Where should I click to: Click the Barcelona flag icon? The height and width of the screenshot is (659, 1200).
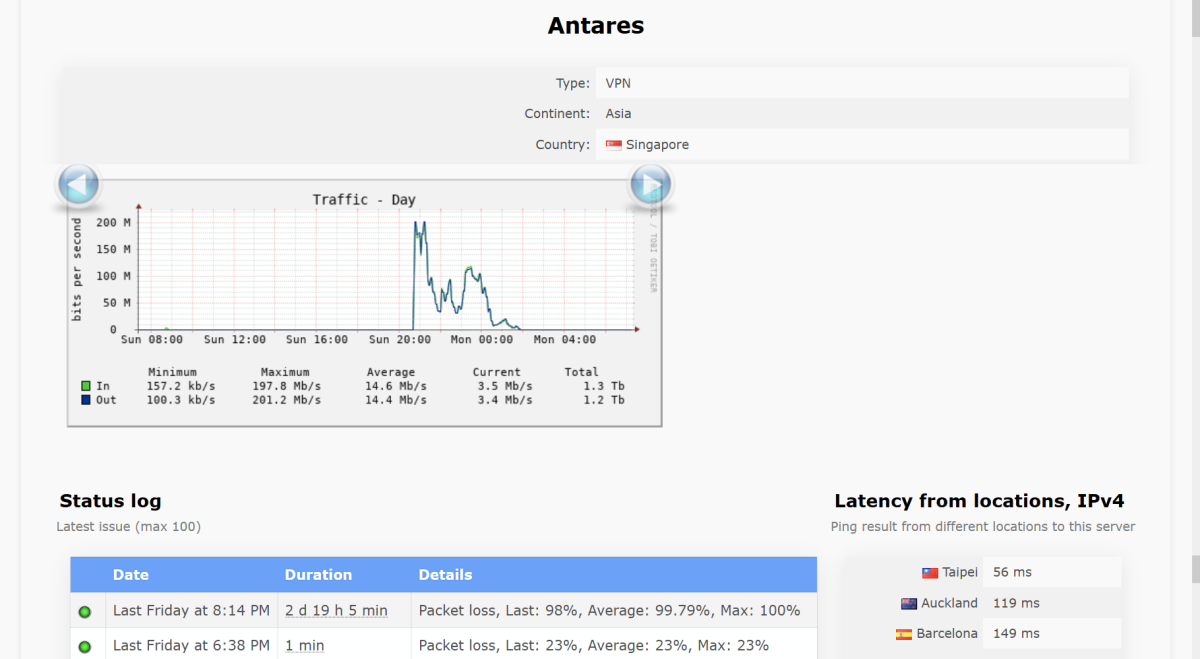tap(904, 634)
